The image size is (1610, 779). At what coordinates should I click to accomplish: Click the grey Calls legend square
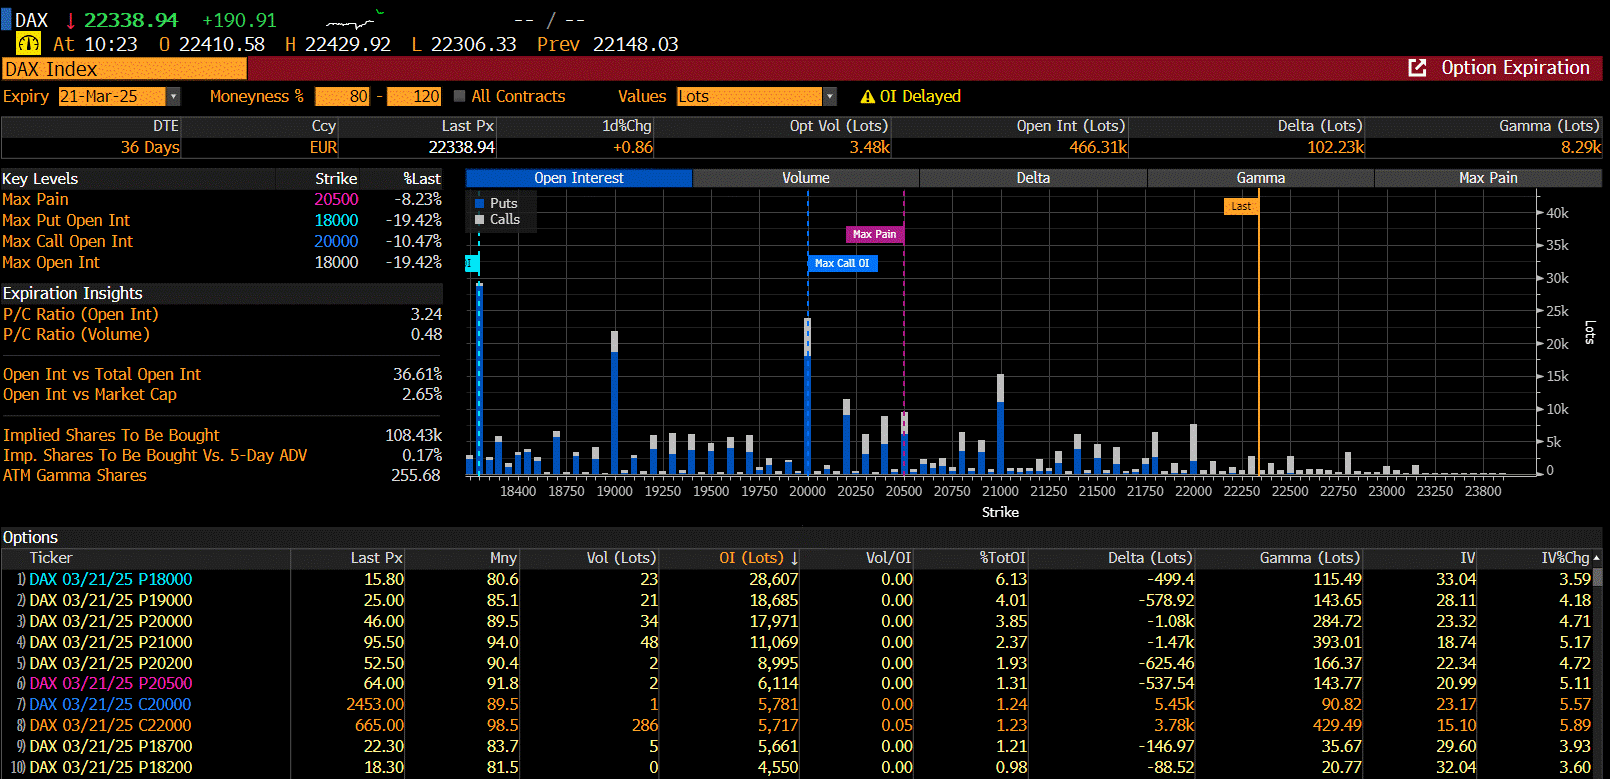pos(479,220)
